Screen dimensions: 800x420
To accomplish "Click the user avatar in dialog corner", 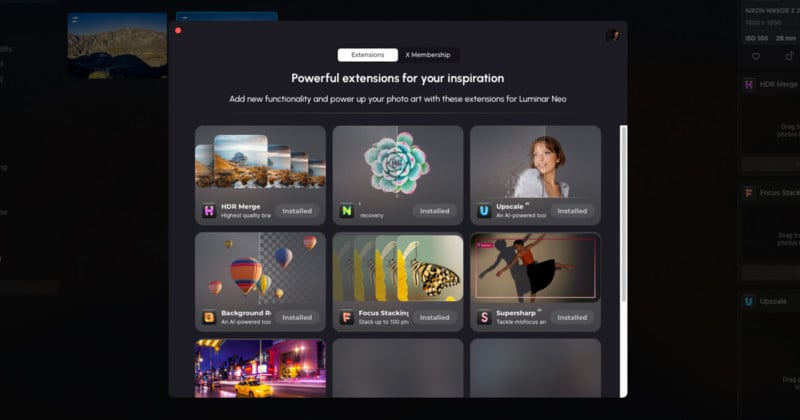I will click(x=613, y=35).
